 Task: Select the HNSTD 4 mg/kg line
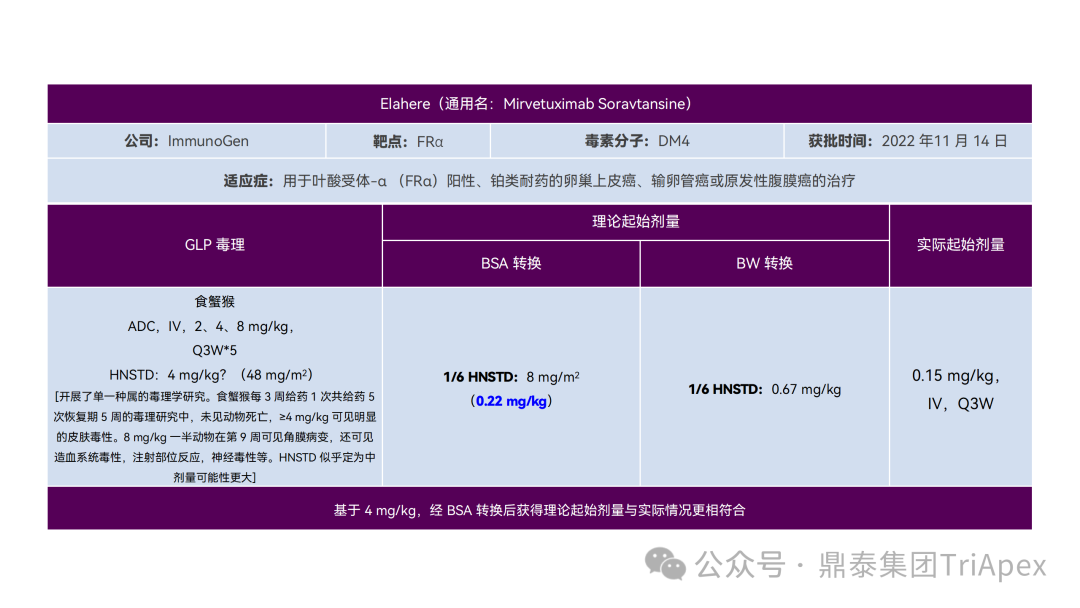(x=213, y=375)
